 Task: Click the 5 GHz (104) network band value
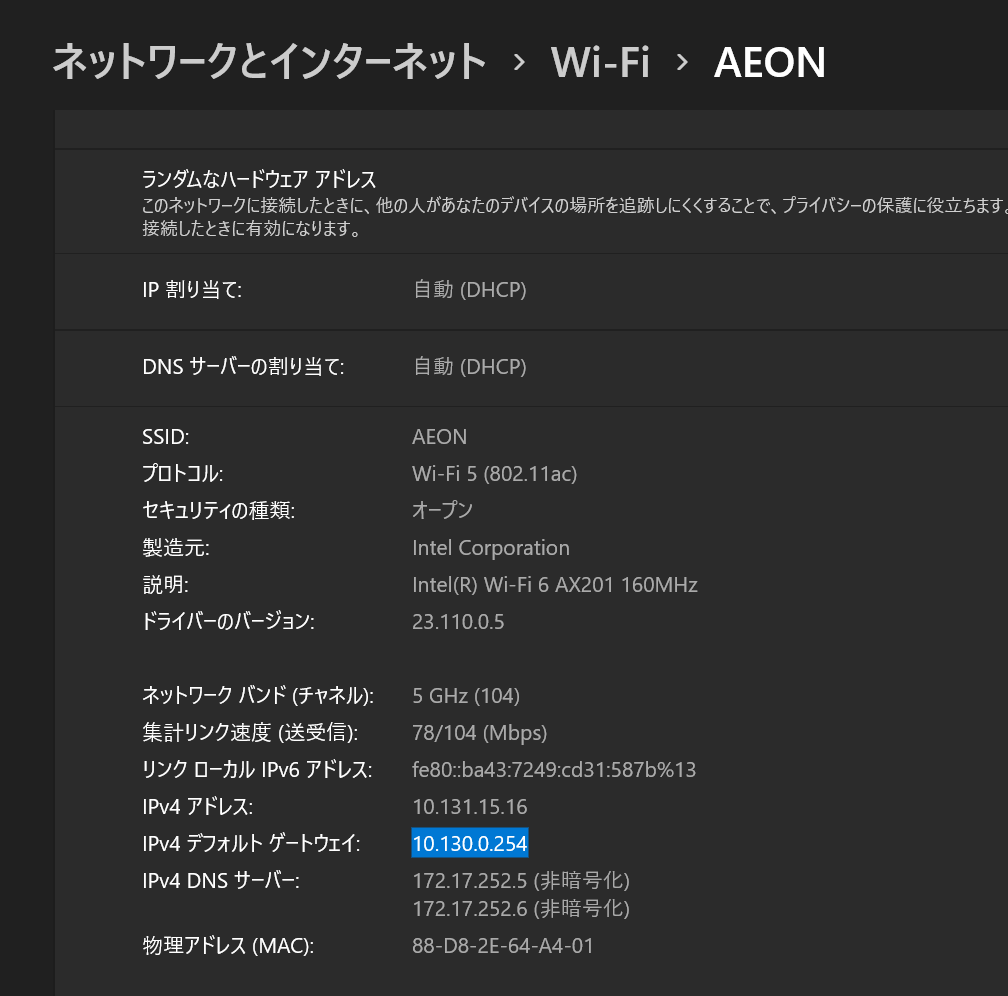click(466, 696)
